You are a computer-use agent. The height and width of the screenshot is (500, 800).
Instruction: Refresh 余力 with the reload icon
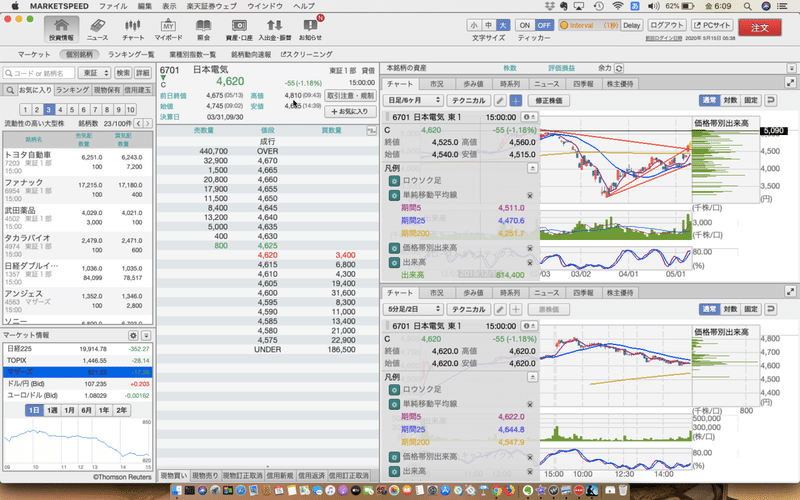coord(619,68)
